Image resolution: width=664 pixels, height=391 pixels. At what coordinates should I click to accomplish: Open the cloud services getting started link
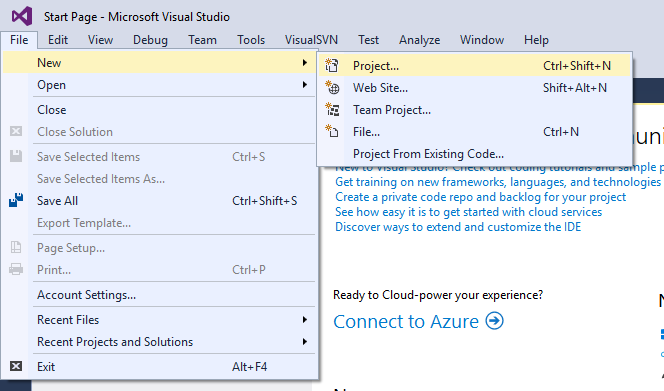(468, 212)
